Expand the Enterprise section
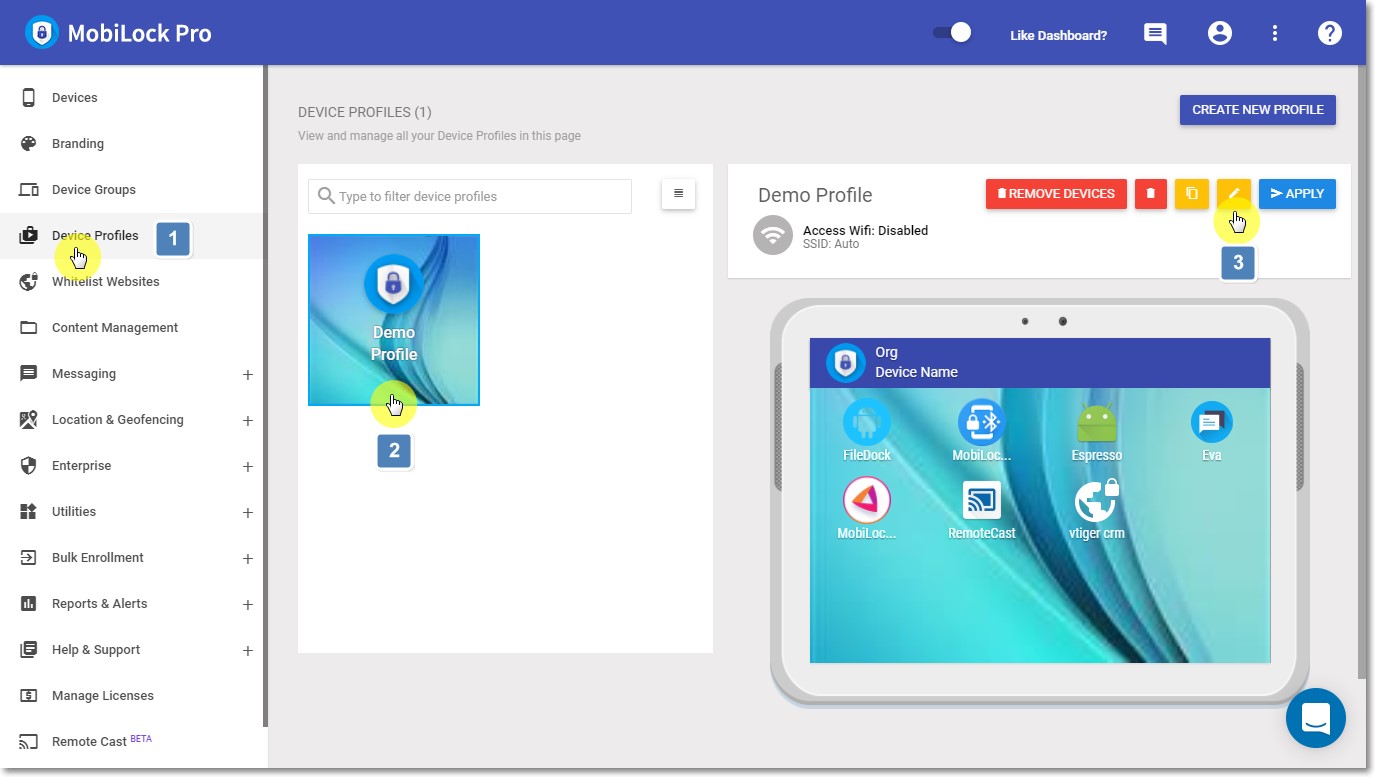 [x=248, y=467]
